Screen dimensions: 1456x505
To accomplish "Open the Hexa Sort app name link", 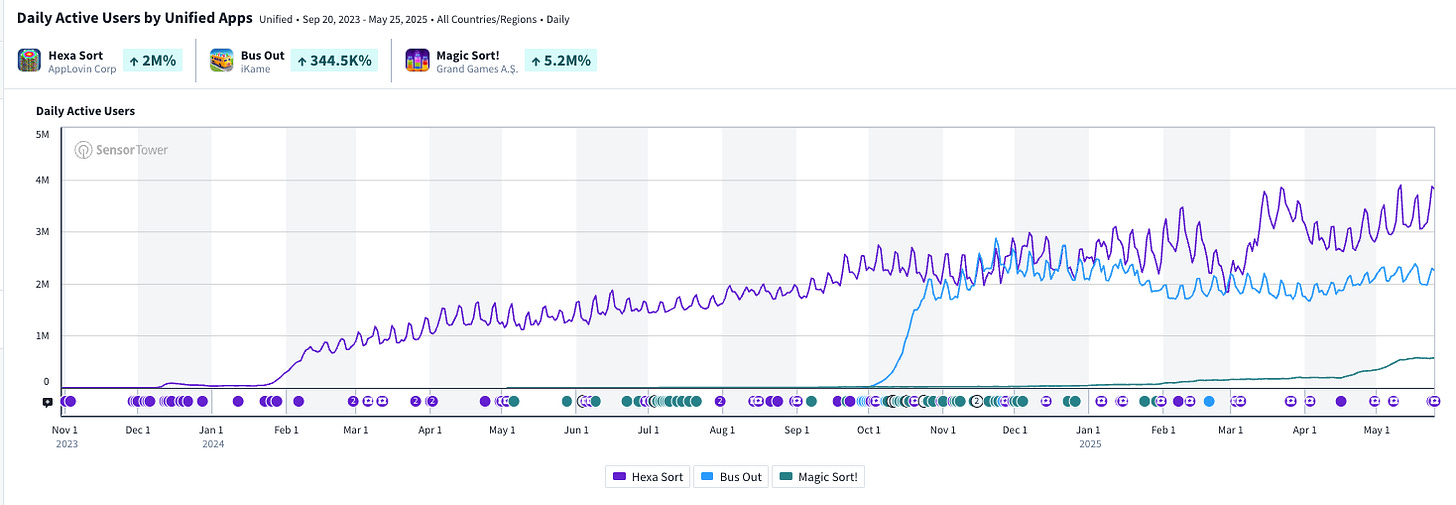I will [x=76, y=54].
